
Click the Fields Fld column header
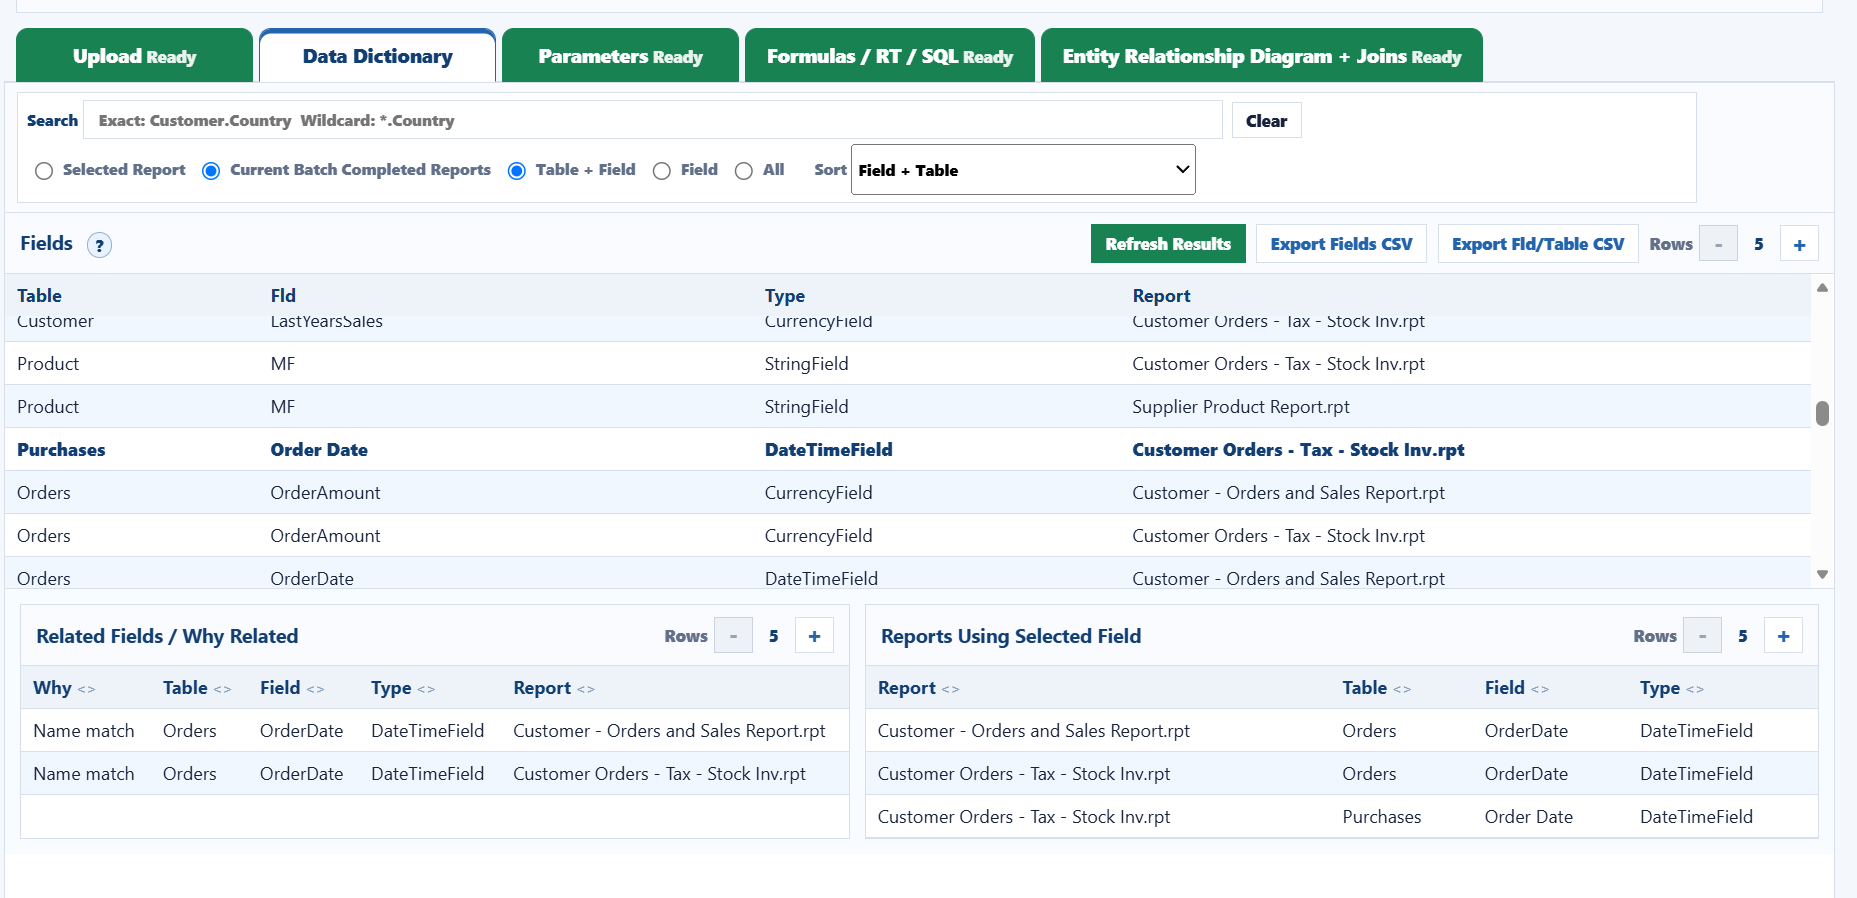[x=283, y=296]
